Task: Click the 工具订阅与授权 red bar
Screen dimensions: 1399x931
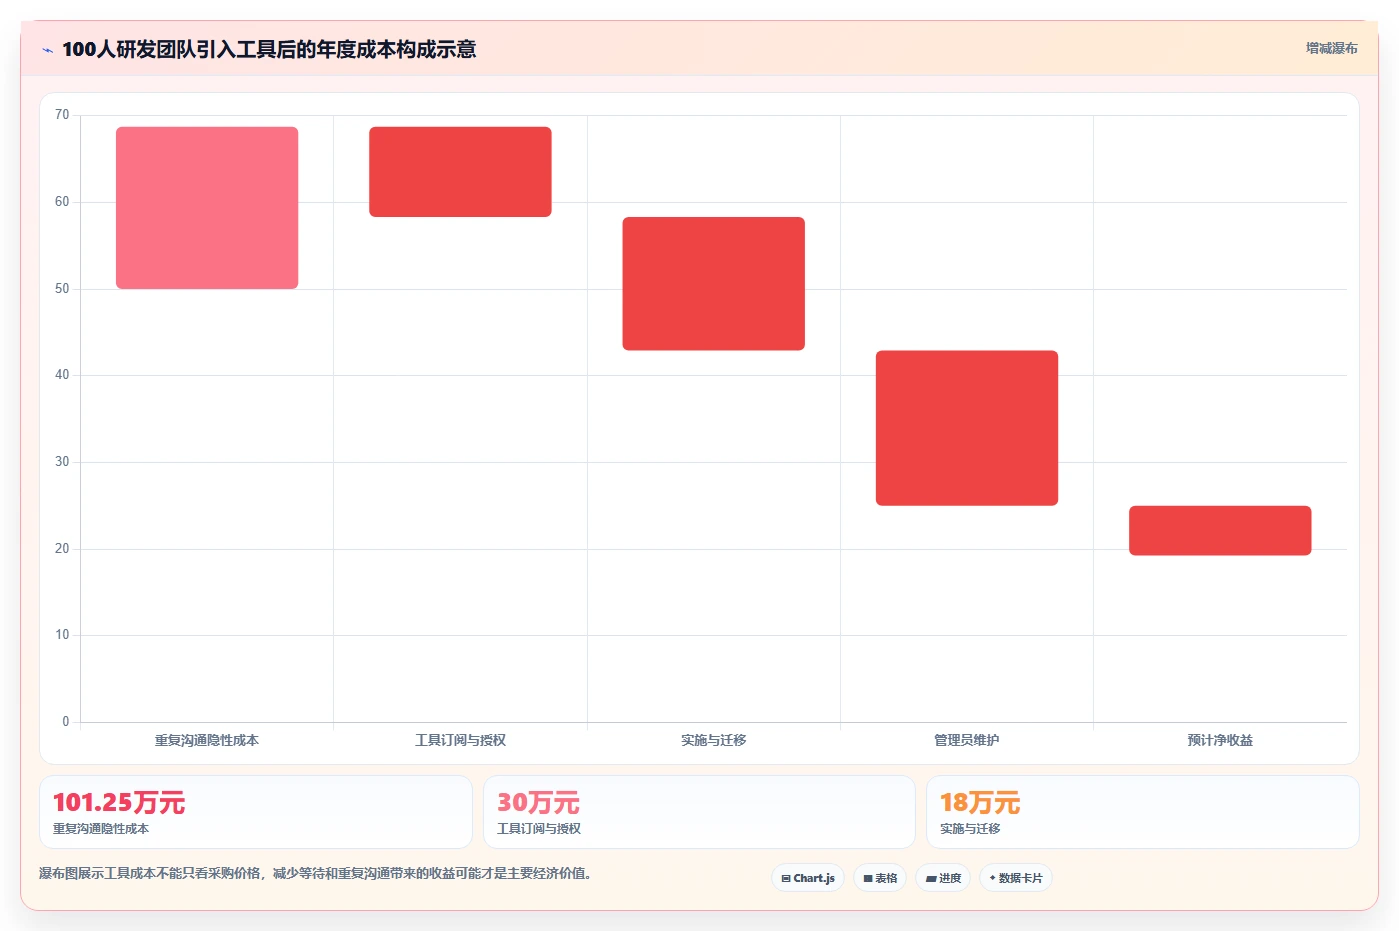Action: click(460, 172)
